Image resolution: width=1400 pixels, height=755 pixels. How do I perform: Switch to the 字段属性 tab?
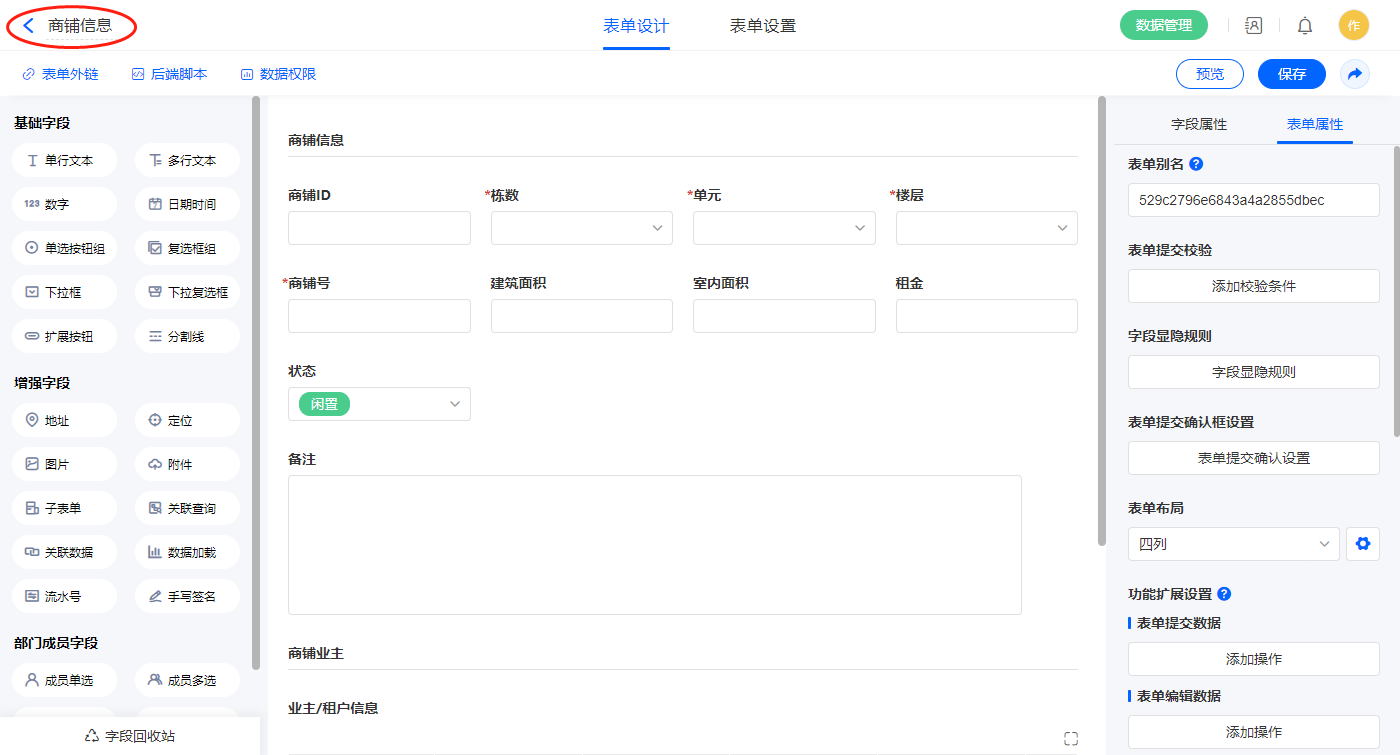pyautogui.click(x=1198, y=124)
